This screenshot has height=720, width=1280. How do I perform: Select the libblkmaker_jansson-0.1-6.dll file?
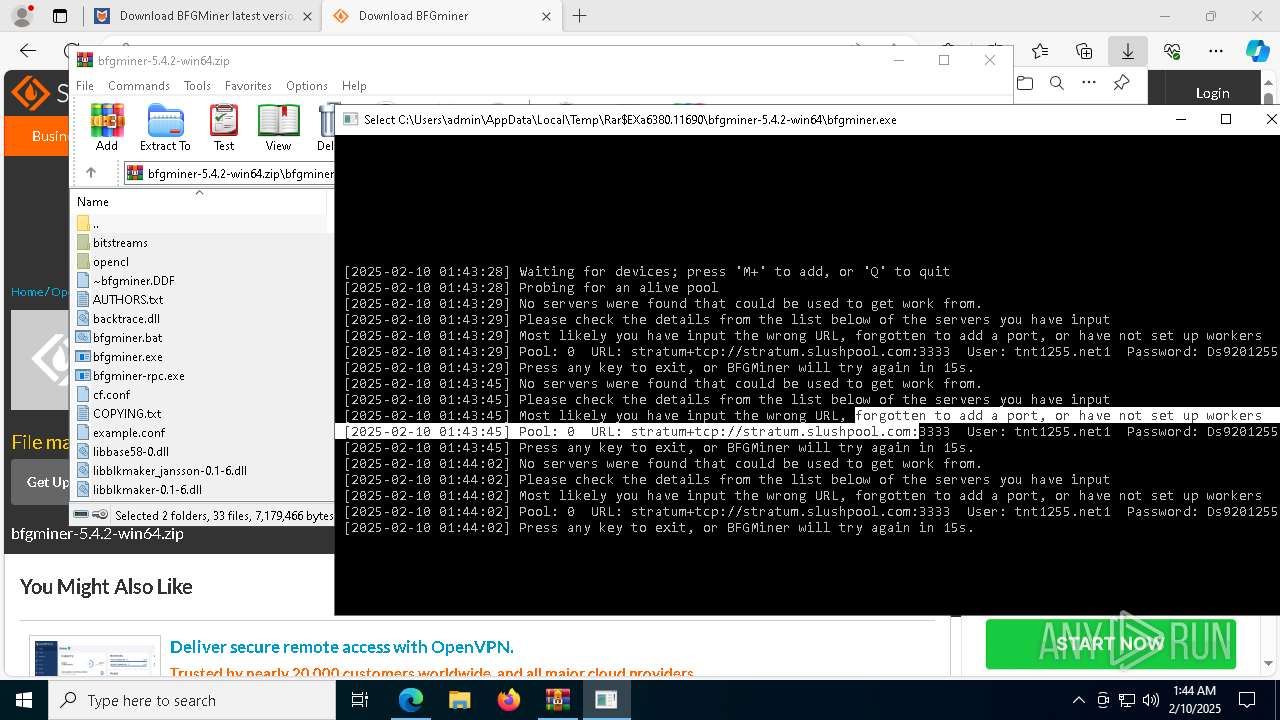pyautogui.click(x=169, y=471)
